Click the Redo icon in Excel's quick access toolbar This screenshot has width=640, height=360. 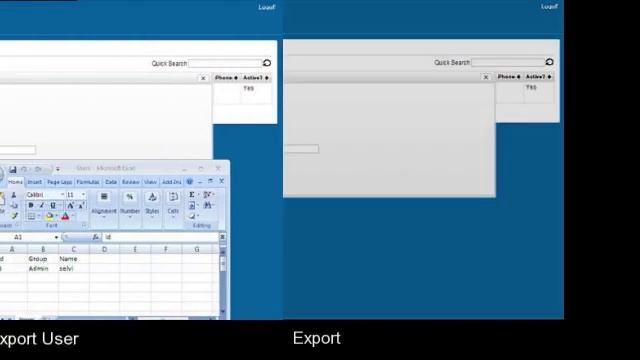[x=38, y=169]
